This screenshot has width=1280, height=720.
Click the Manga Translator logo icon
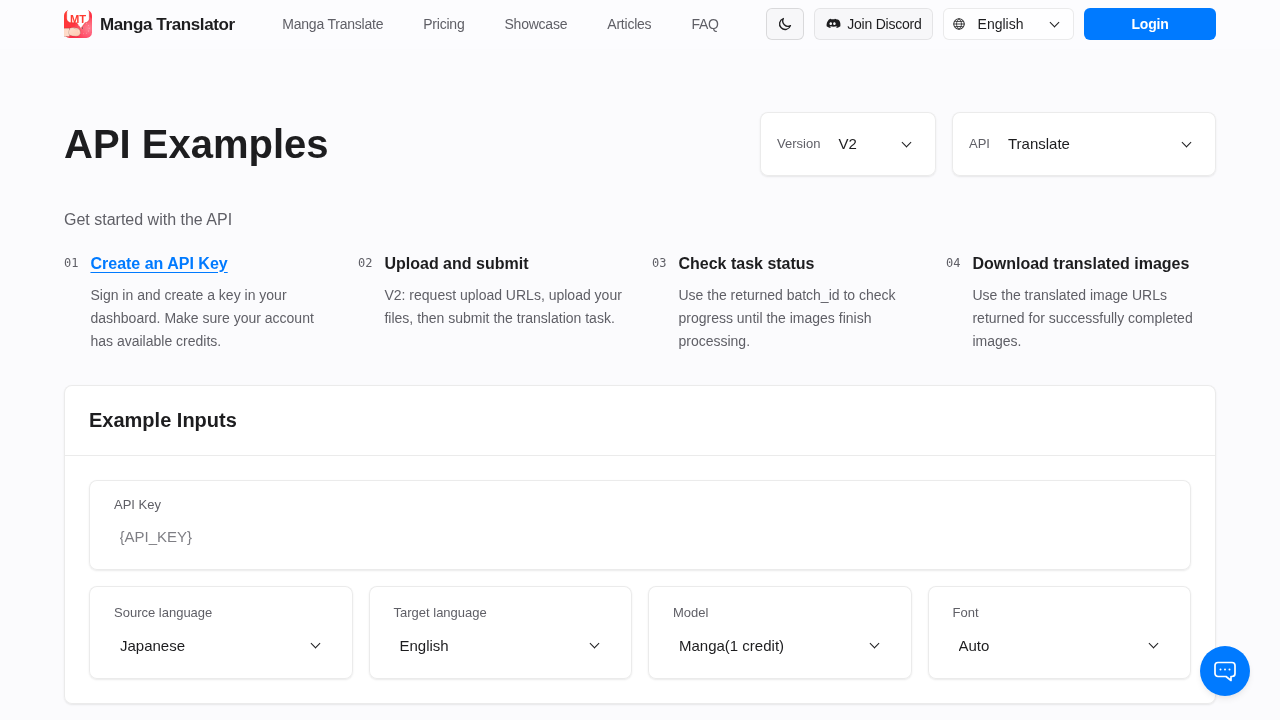[x=78, y=24]
